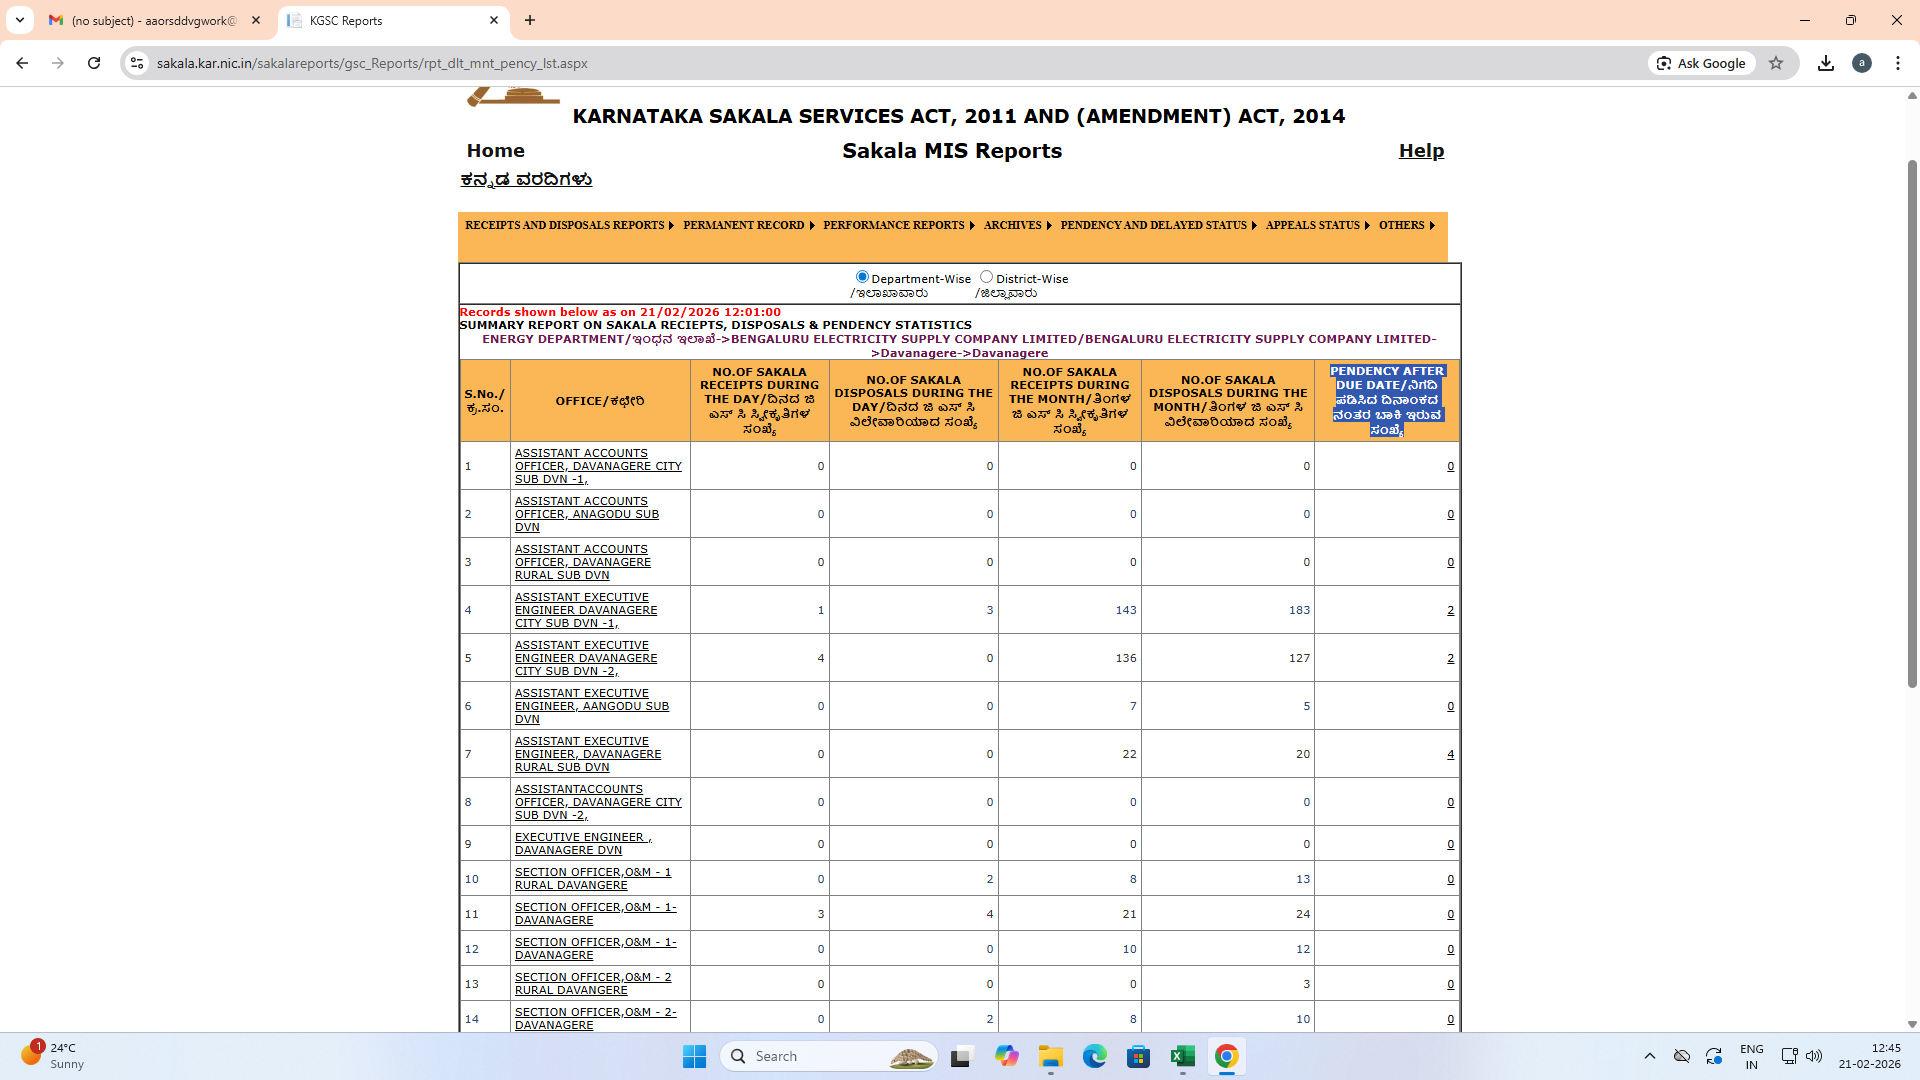This screenshot has width=1920, height=1080.
Task: Select the District-Wise radio button
Action: [x=986, y=277]
